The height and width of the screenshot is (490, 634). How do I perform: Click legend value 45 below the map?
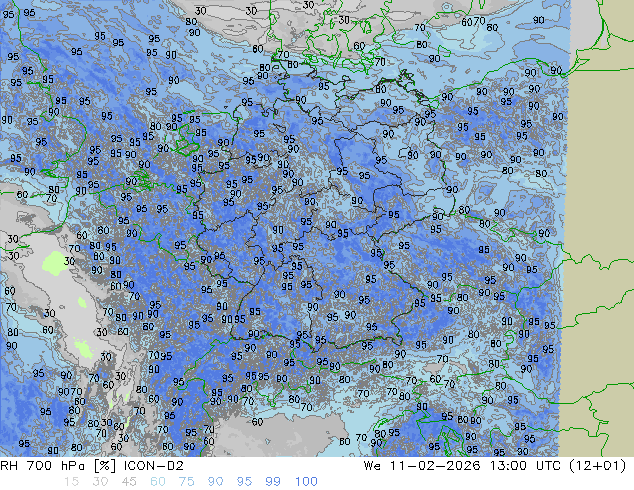pyautogui.click(x=129, y=482)
